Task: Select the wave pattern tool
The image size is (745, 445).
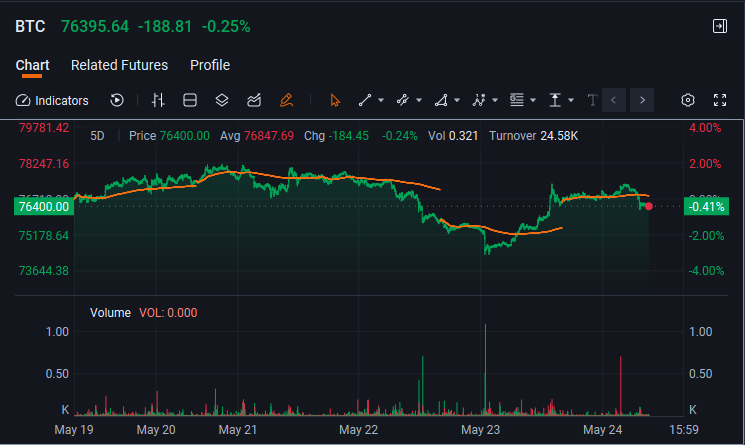Action: pyautogui.click(x=479, y=100)
